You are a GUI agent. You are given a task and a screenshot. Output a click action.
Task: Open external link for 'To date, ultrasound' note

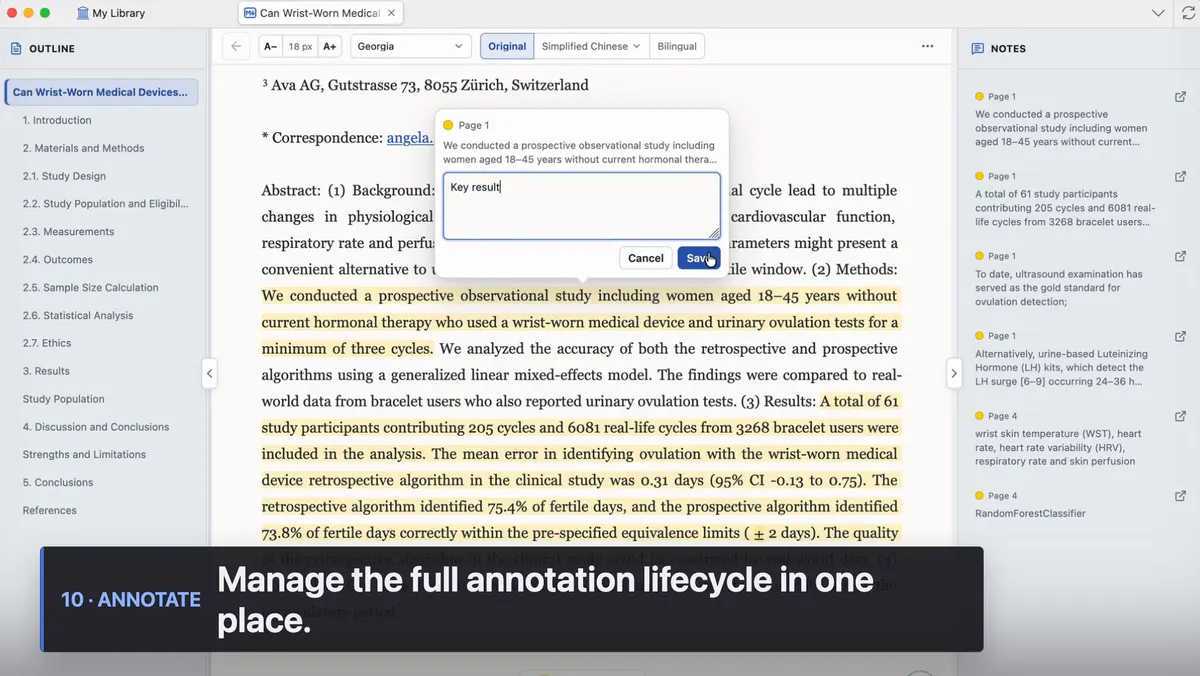(1179, 257)
